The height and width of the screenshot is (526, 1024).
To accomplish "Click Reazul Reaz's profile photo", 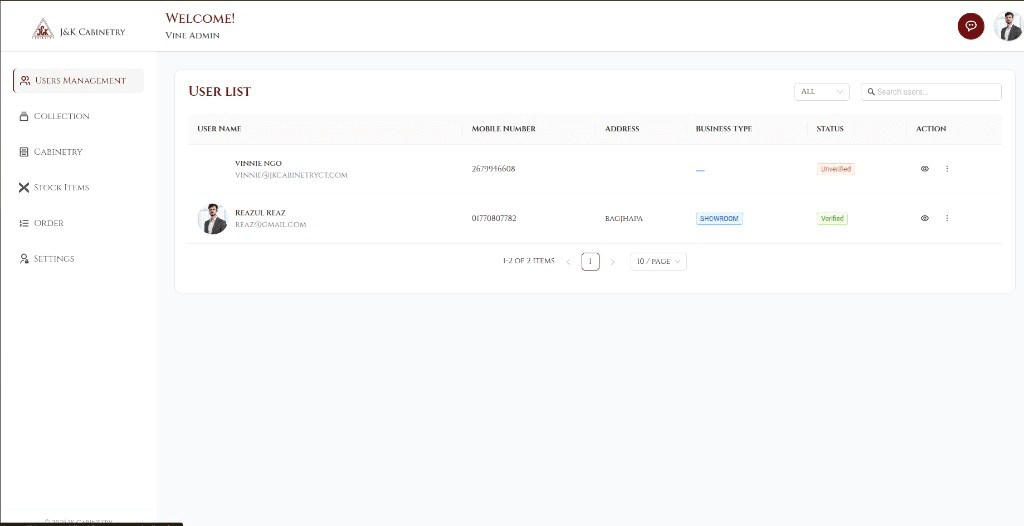I will coord(212,219).
